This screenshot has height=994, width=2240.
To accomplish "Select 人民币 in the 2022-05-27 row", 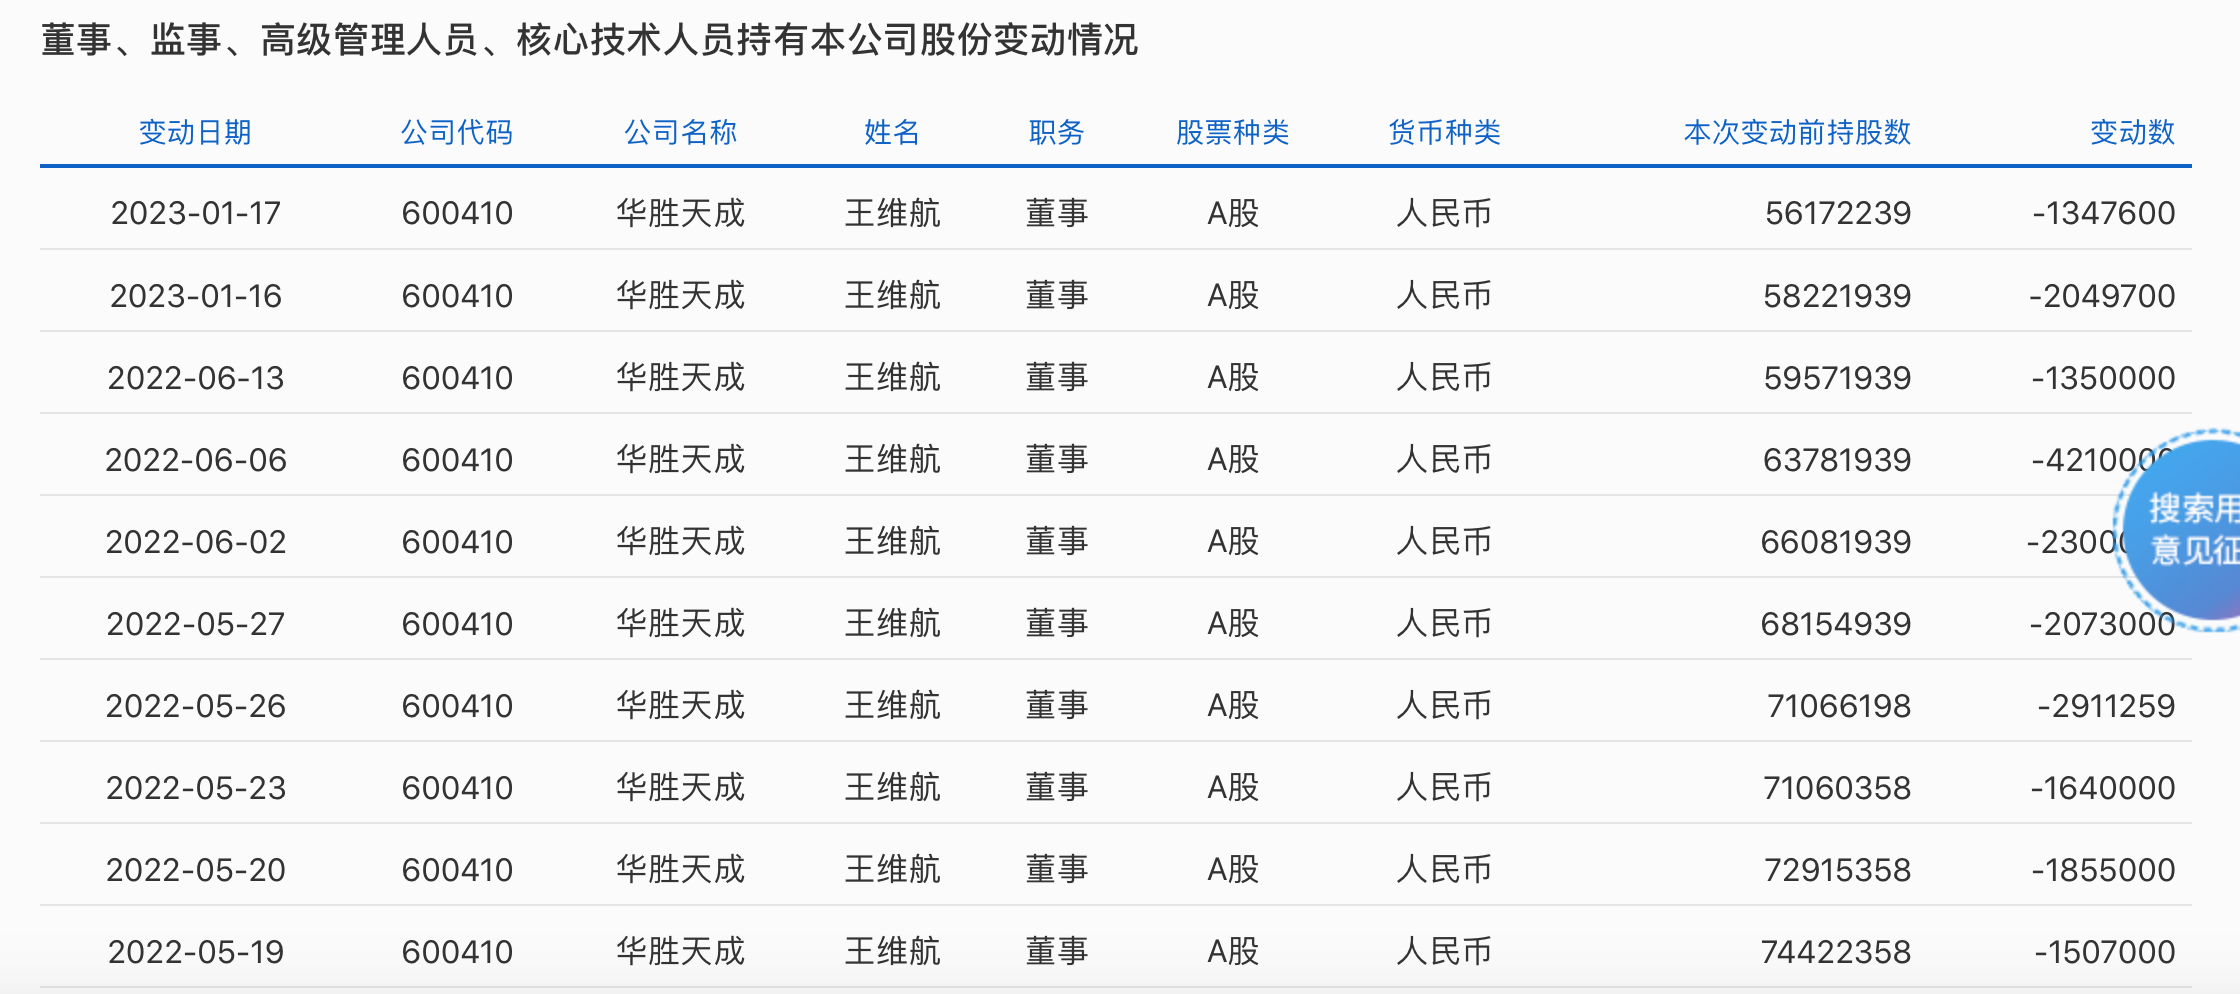I will coord(1445,624).
